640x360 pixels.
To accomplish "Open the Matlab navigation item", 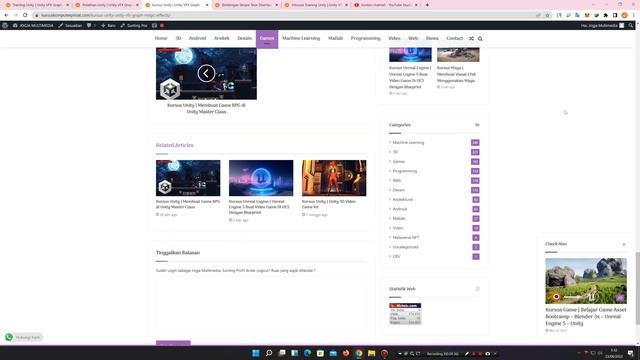I will (336, 38).
